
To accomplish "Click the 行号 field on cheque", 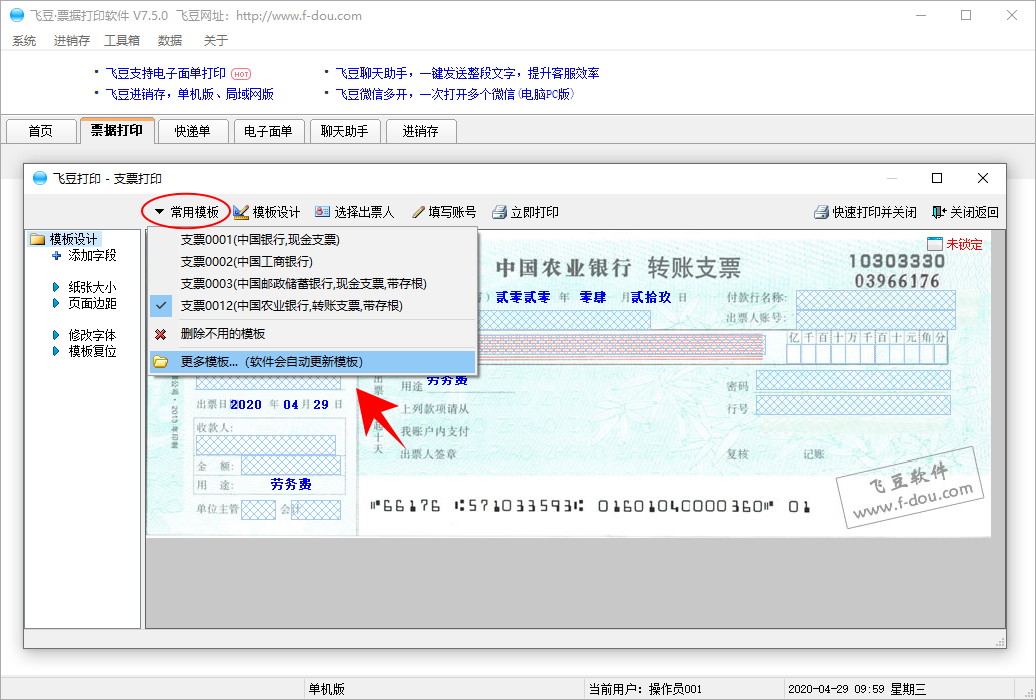I will click(x=853, y=405).
